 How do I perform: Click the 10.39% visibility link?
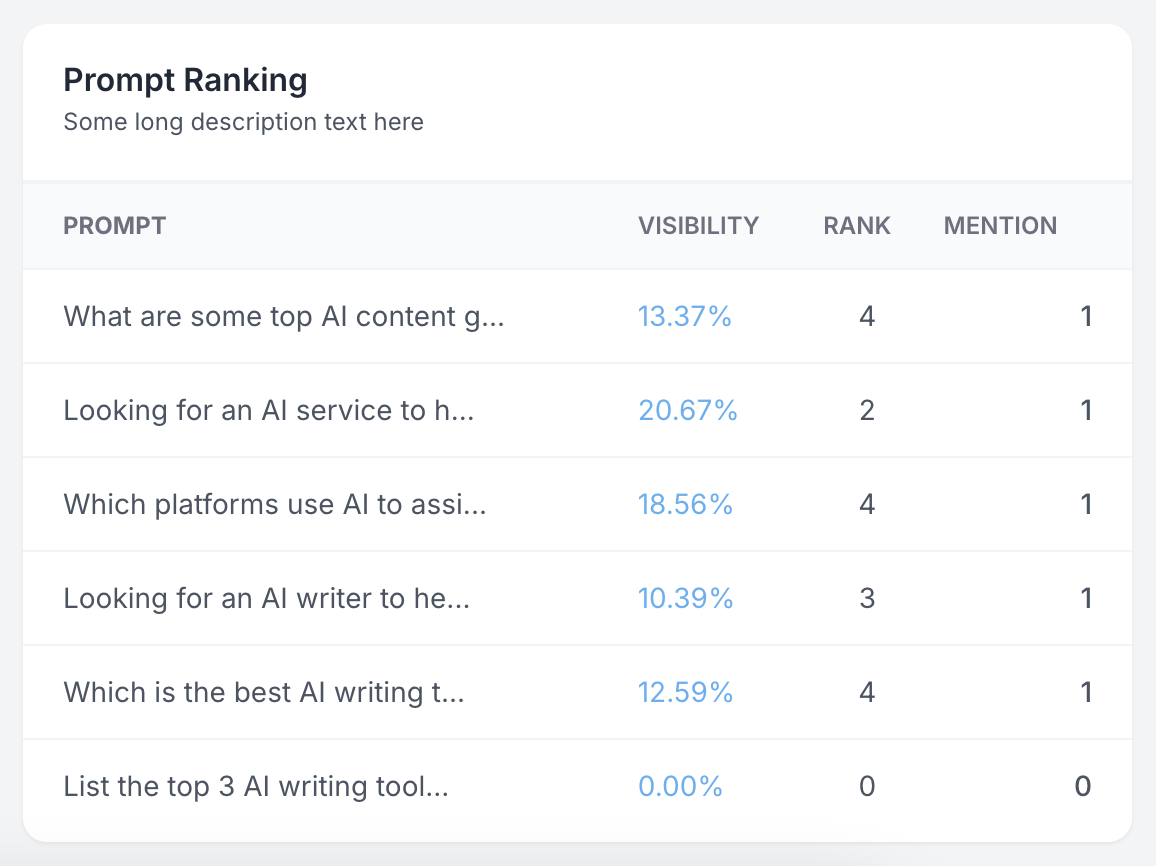[686, 599]
